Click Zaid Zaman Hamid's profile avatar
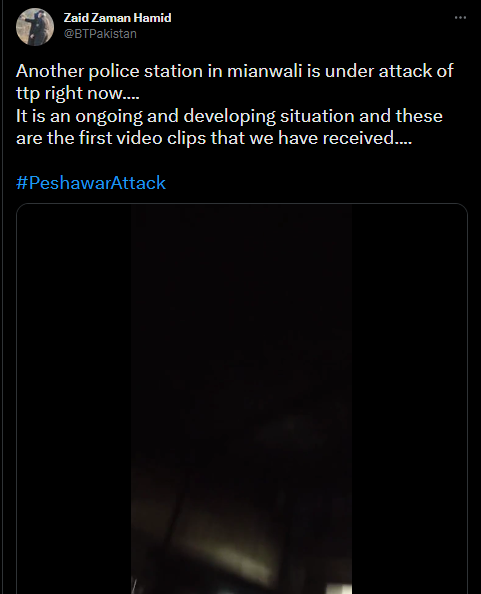This screenshot has width=481, height=594. (35, 27)
